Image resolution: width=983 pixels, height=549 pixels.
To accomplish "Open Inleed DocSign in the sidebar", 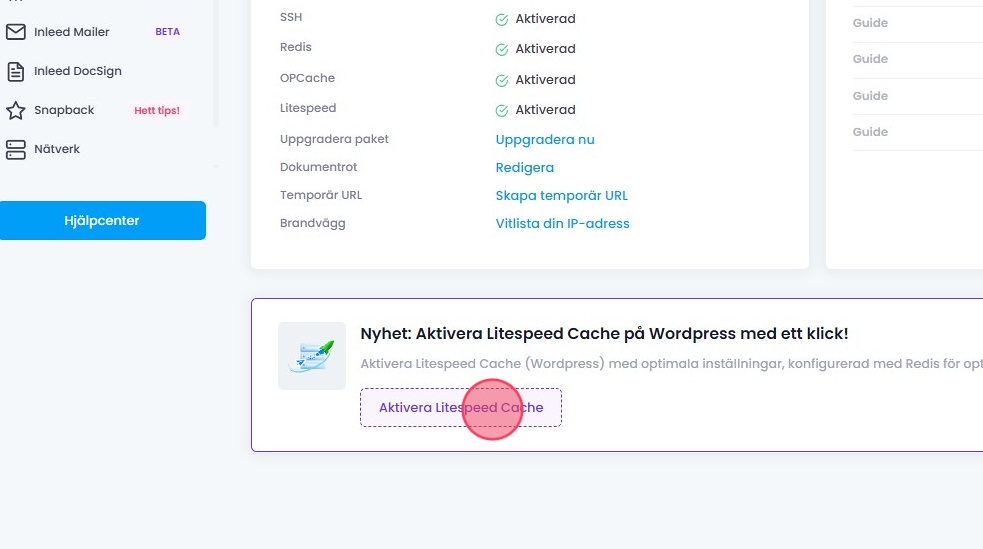I will [78, 71].
